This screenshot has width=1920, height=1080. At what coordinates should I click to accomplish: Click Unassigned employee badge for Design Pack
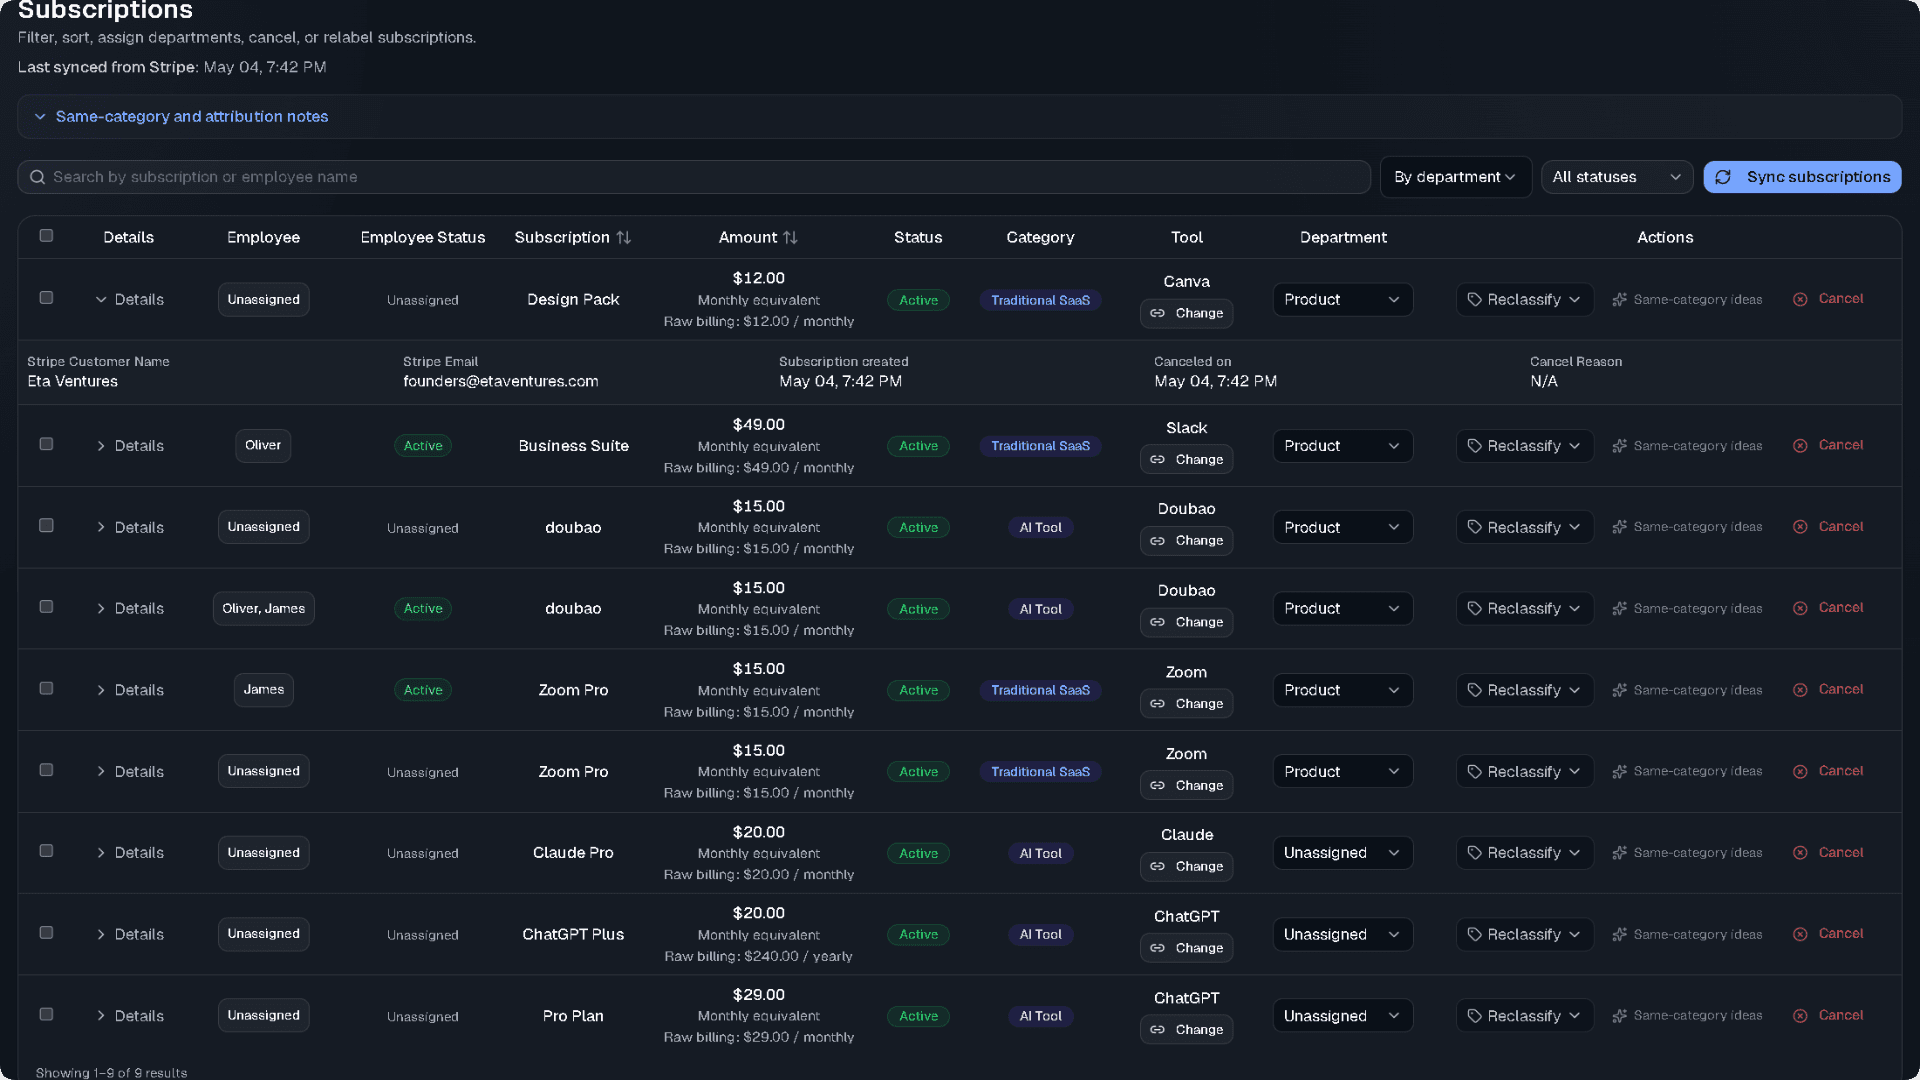(264, 300)
